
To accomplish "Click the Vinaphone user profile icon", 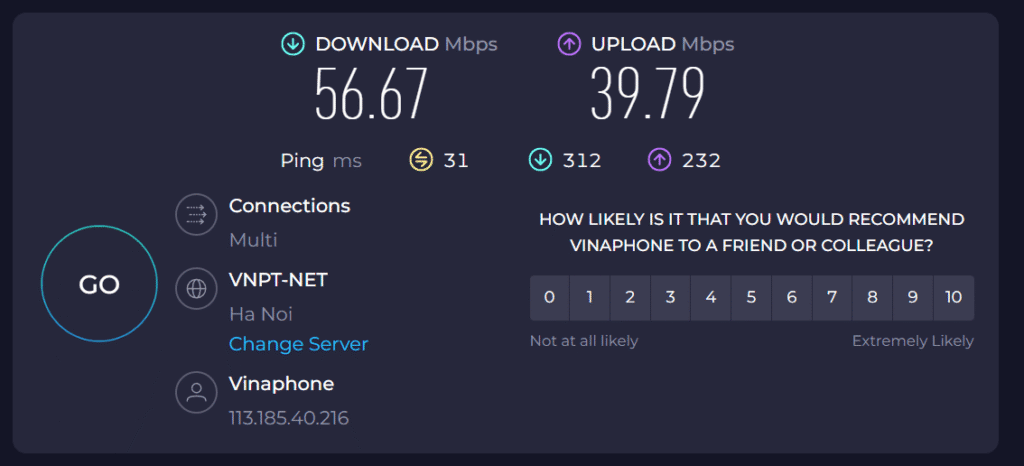I will (x=196, y=392).
